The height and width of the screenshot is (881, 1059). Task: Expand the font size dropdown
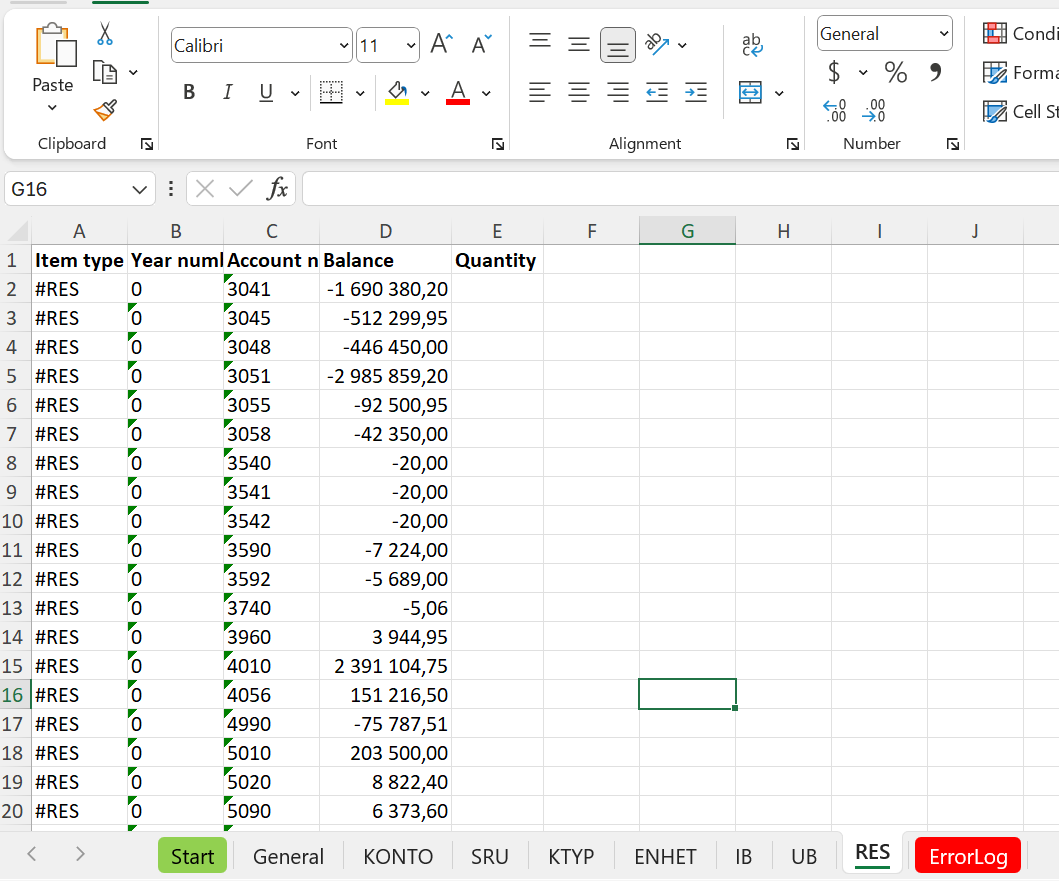[x=412, y=45]
